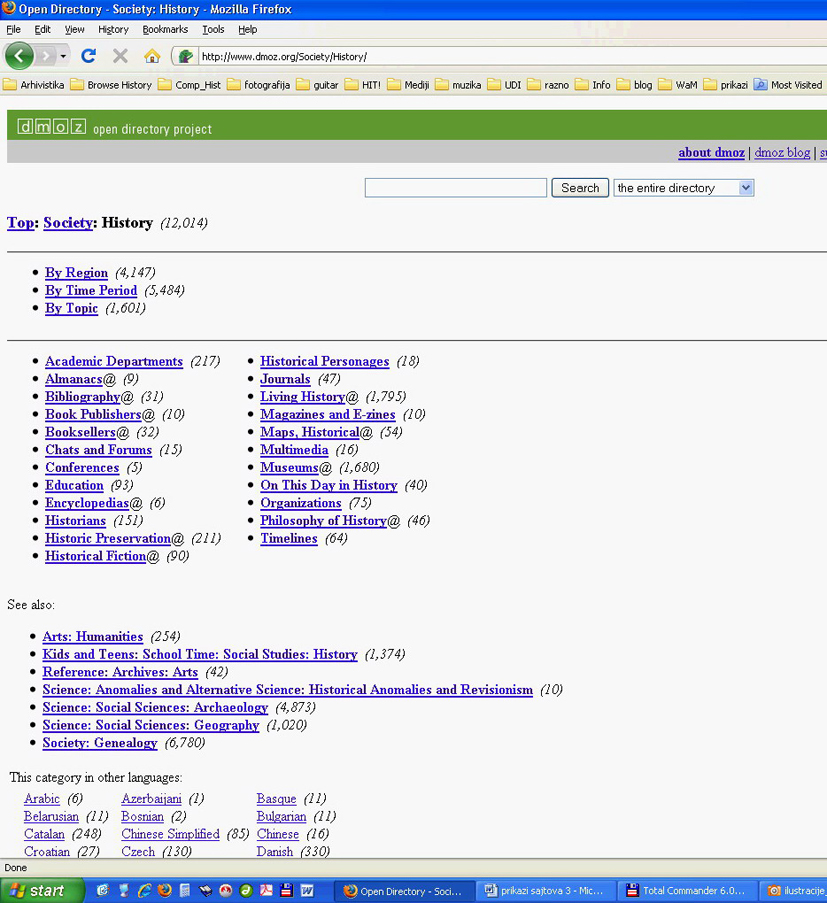Click the dmoz search text field

click(x=455, y=188)
